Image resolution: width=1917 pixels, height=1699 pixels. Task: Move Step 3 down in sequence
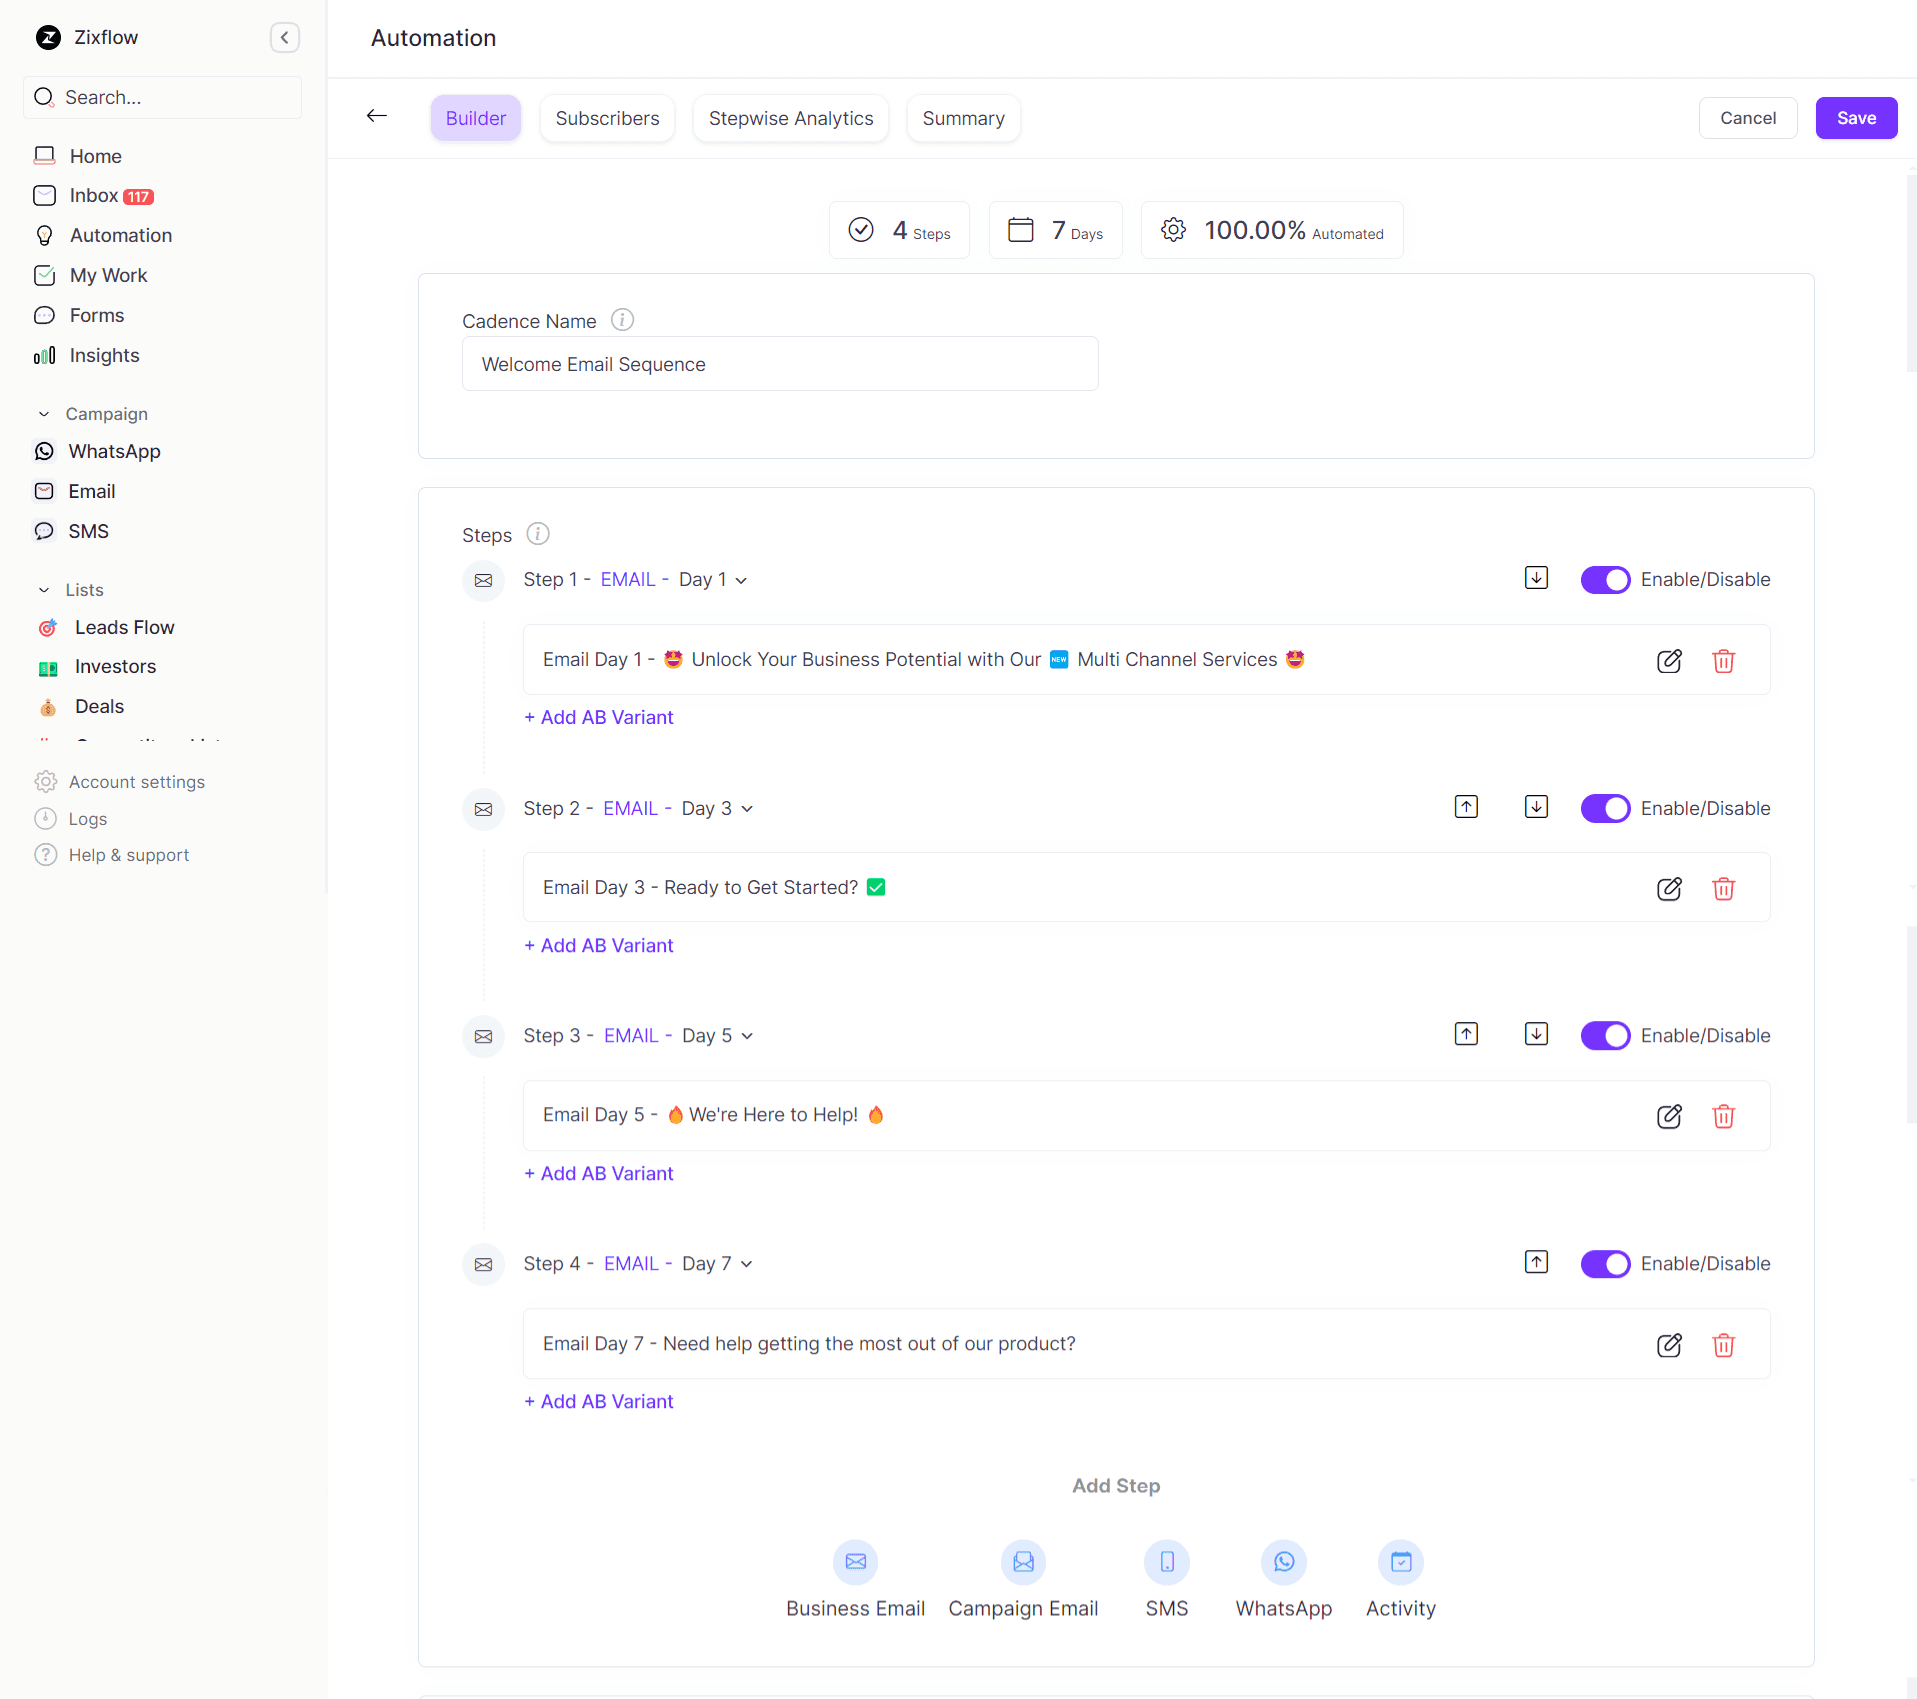point(1536,1034)
